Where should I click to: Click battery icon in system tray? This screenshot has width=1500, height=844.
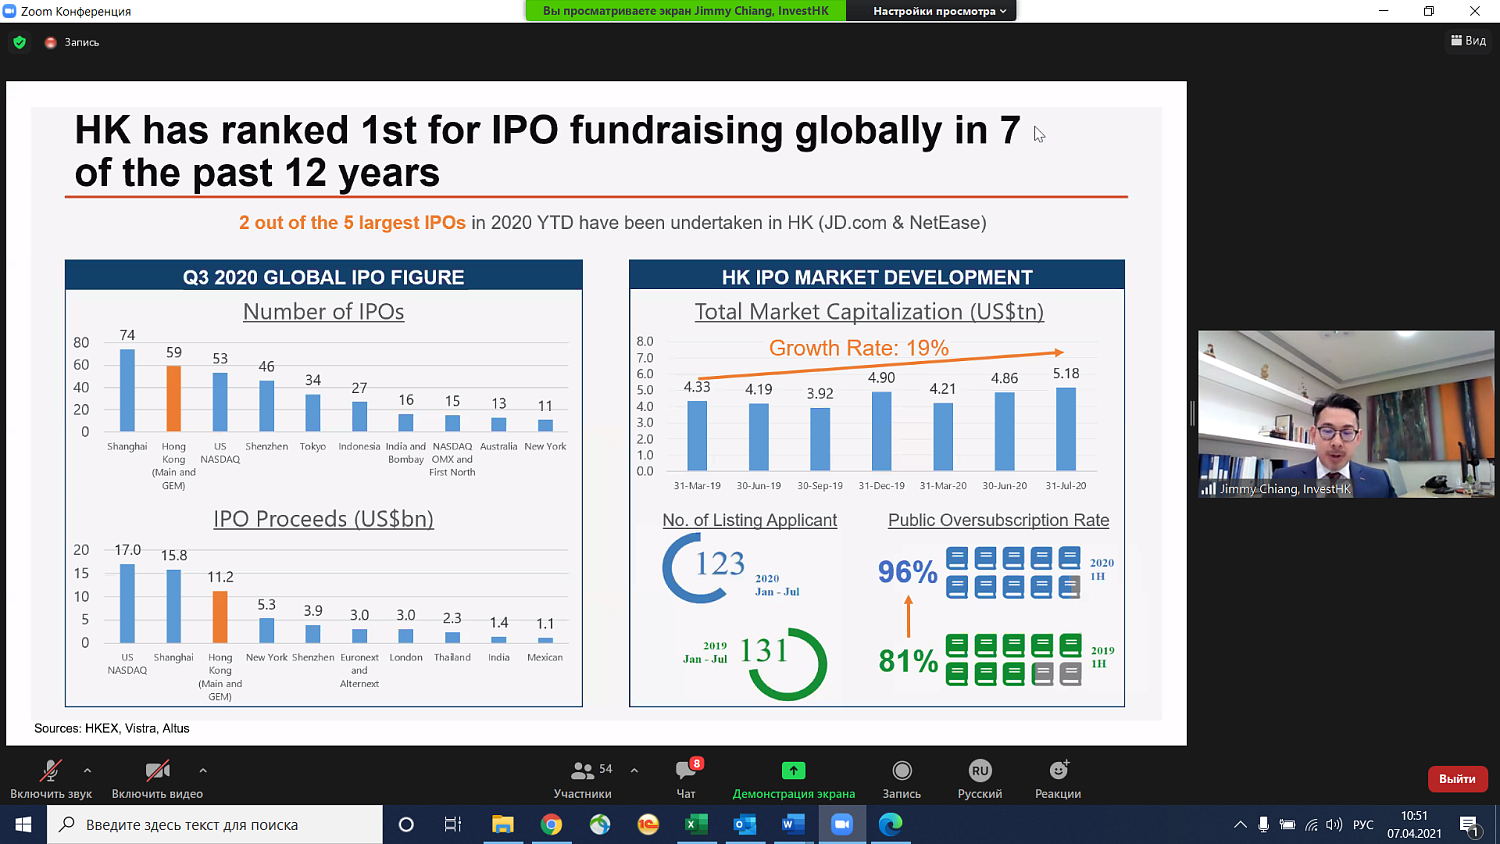point(1288,825)
